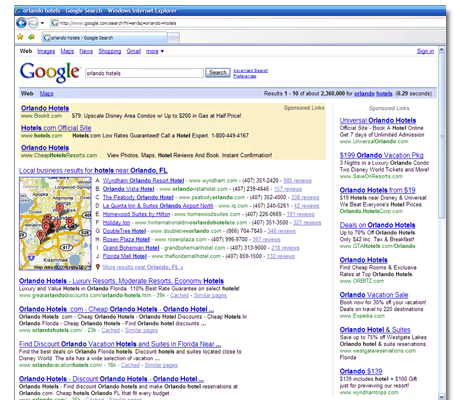
Task: Open the Advanced Search link
Action: pos(250,71)
